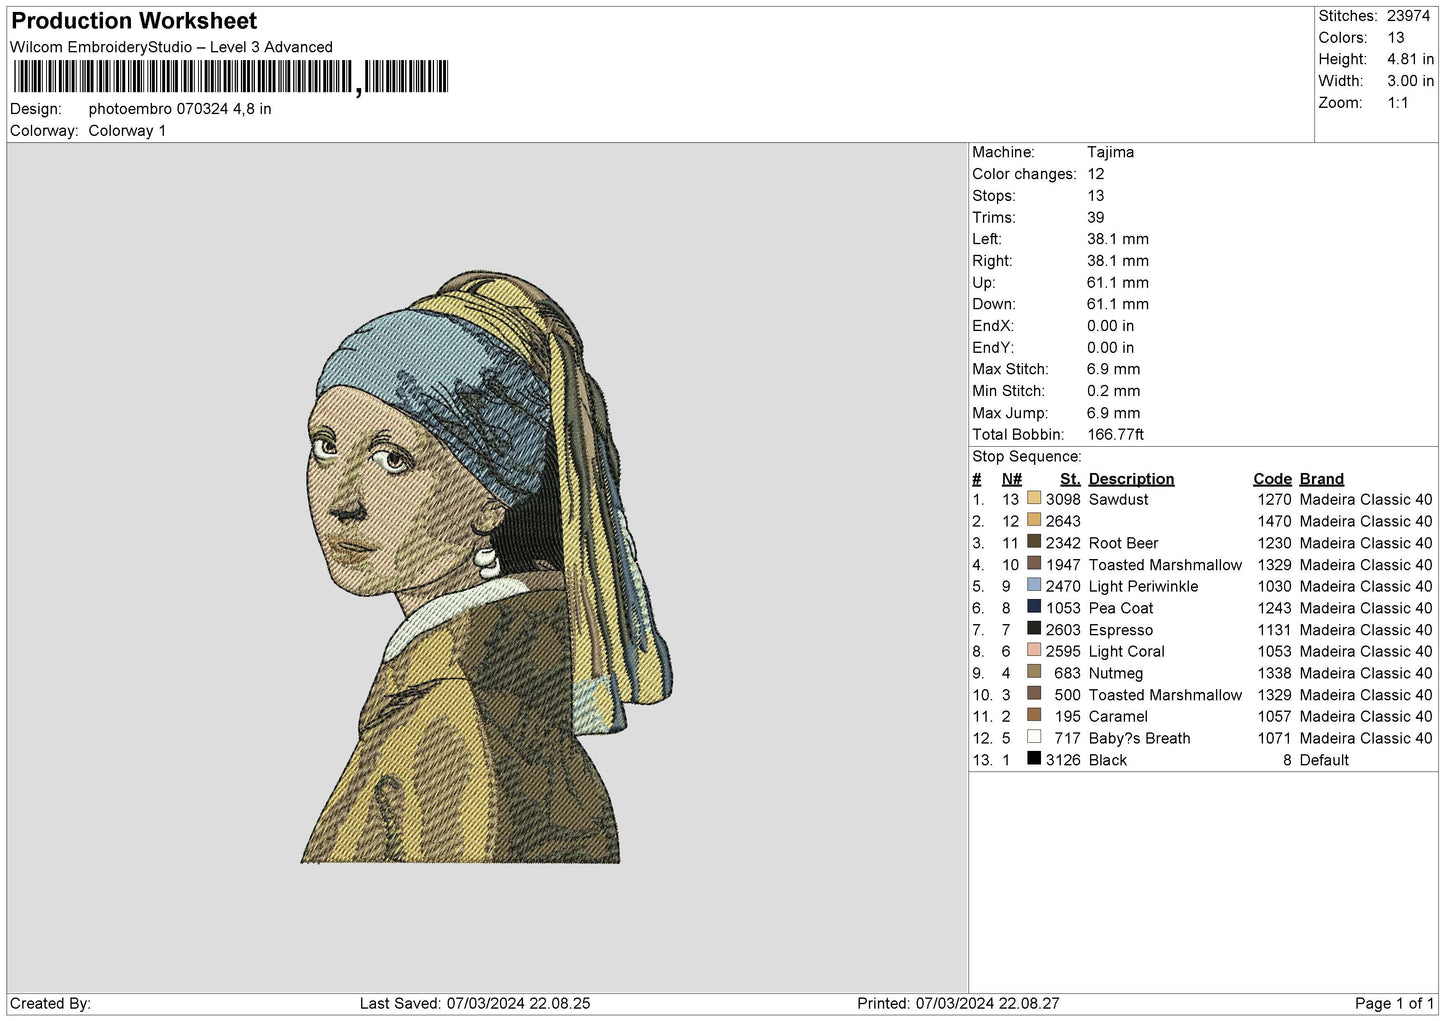Click the Default brand in Black row
The height and width of the screenshot is (1021, 1445).
[x=1324, y=760]
